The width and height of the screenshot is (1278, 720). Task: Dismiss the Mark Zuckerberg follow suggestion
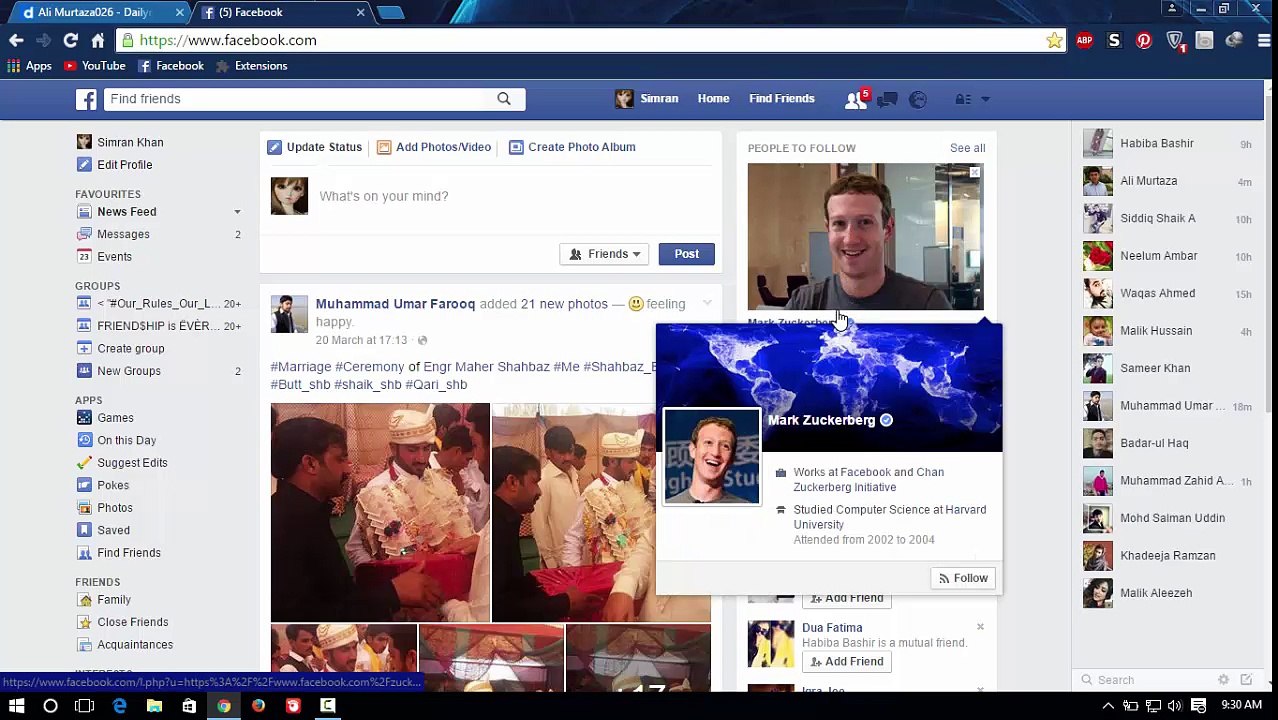[x=975, y=173]
